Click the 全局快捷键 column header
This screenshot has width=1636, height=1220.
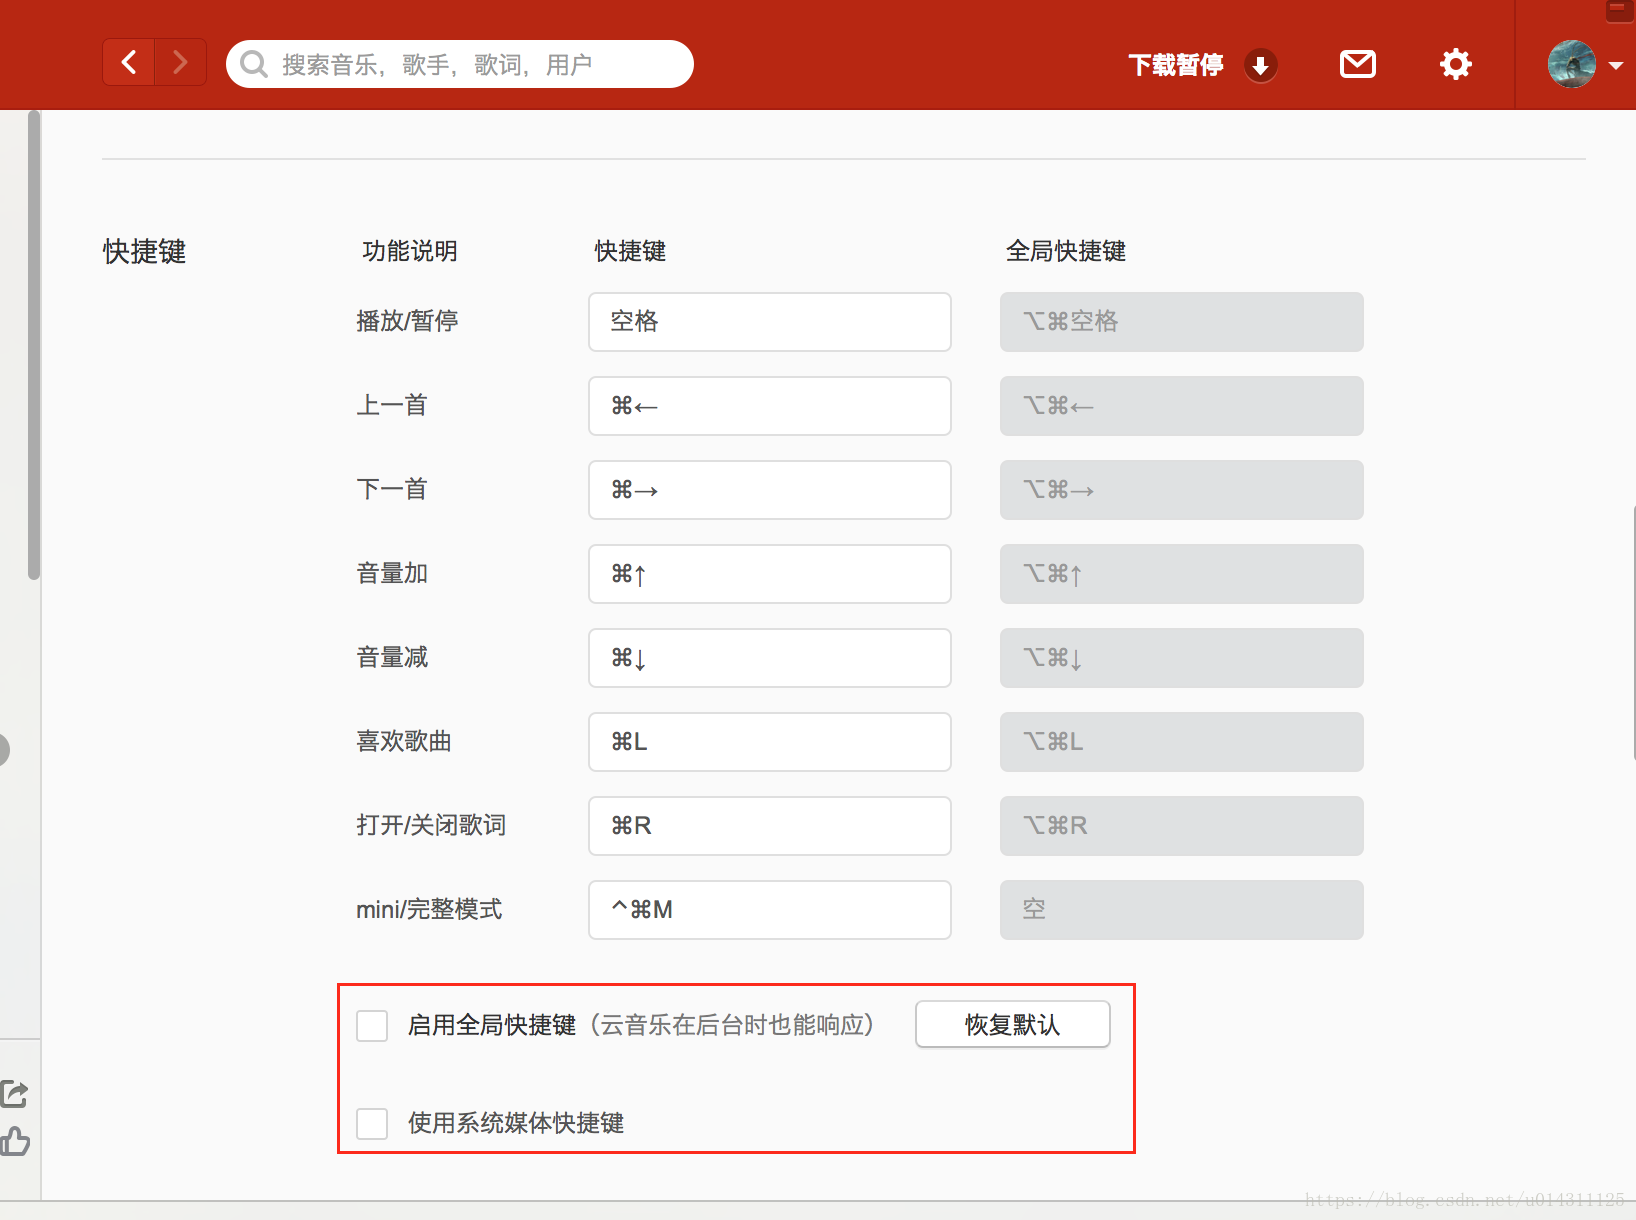[x=1066, y=251]
